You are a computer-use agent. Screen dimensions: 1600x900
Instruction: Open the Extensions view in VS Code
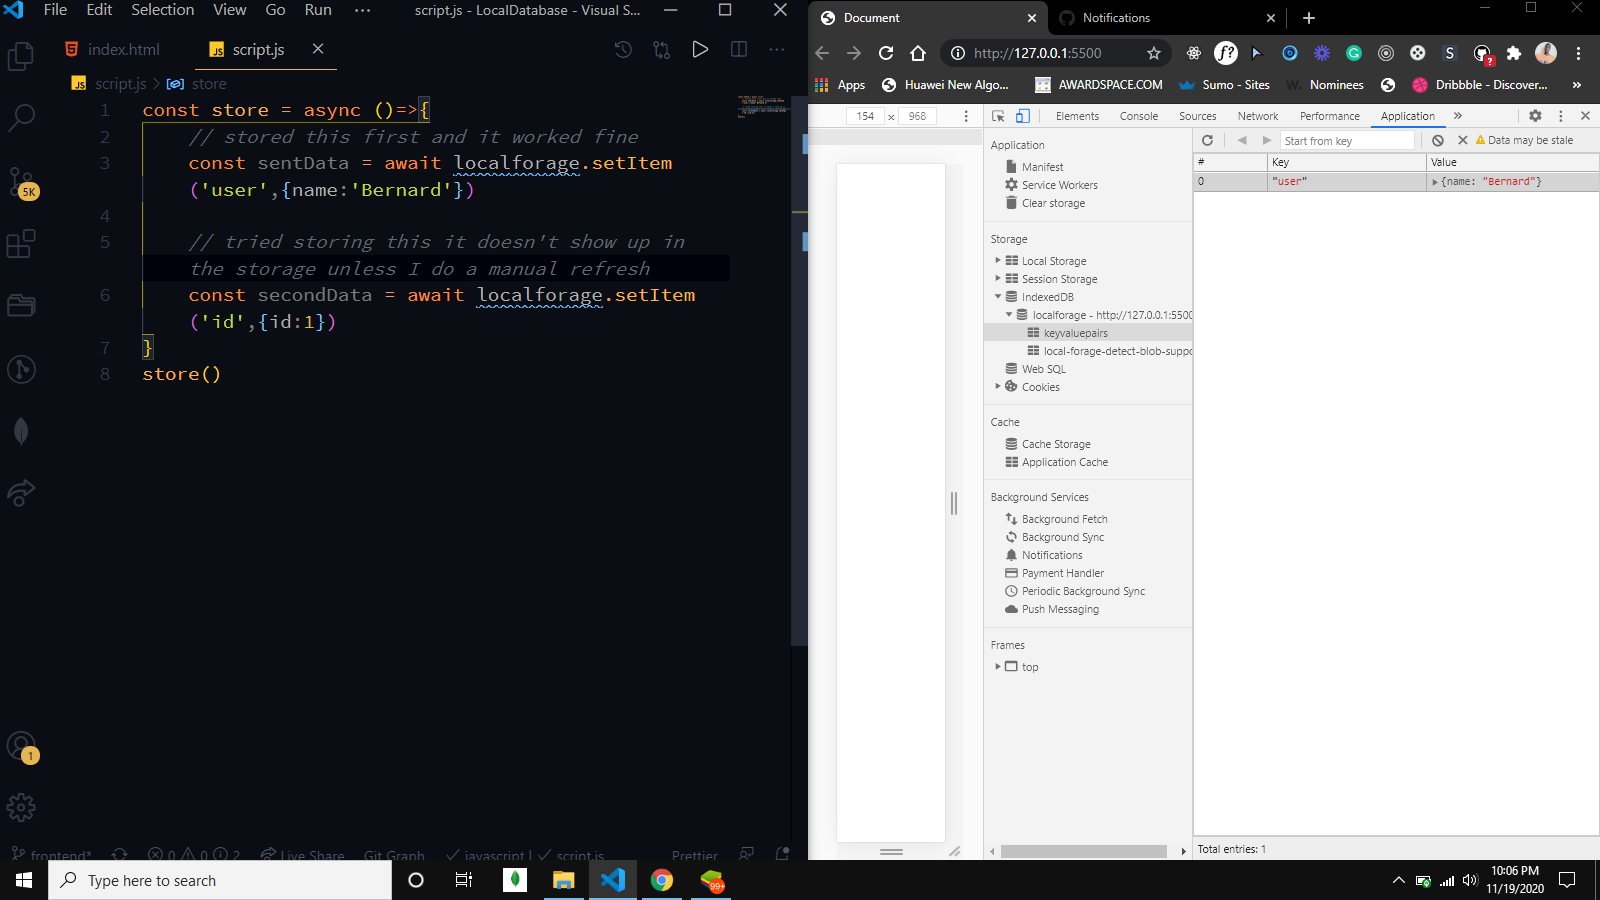click(x=21, y=244)
